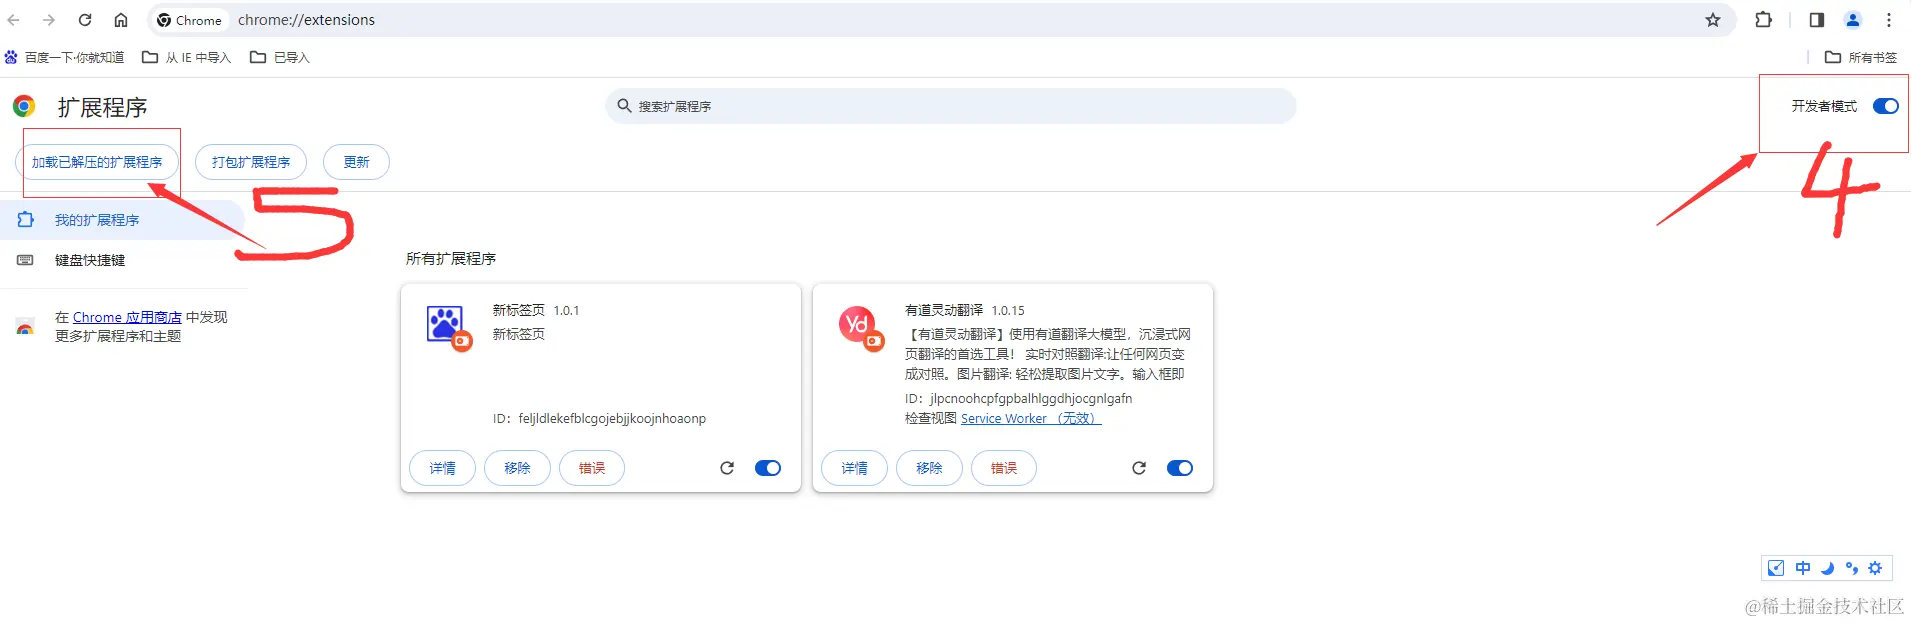This screenshot has height=623, width=1911.
Task: Open the home page icon
Action: [121, 20]
